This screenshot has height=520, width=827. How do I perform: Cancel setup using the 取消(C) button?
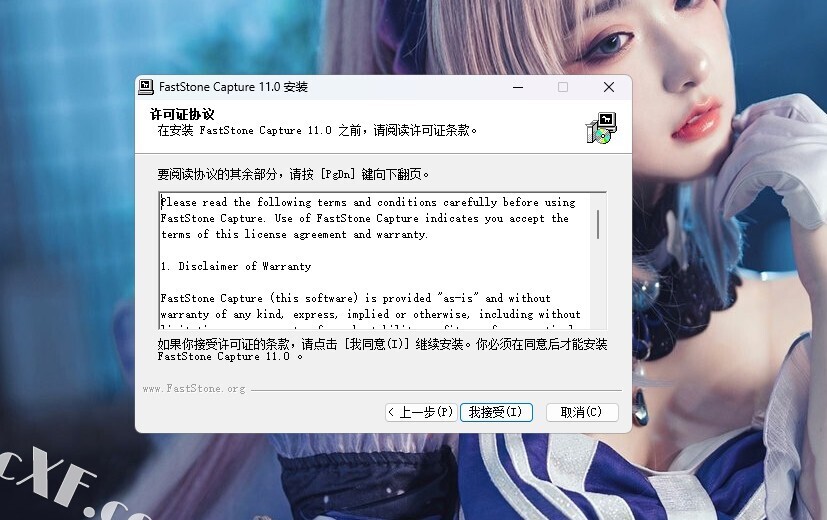[582, 412]
